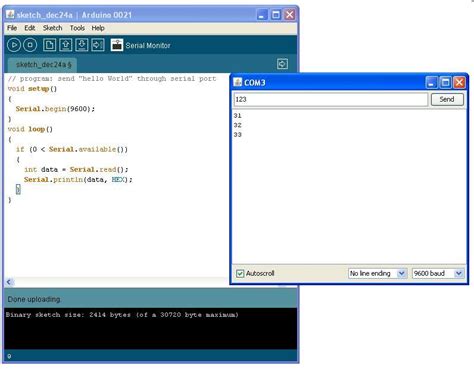Image resolution: width=474 pixels, height=369 pixels.
Task: Expand the No line ending dropdown
Action: tap(377, 273)
